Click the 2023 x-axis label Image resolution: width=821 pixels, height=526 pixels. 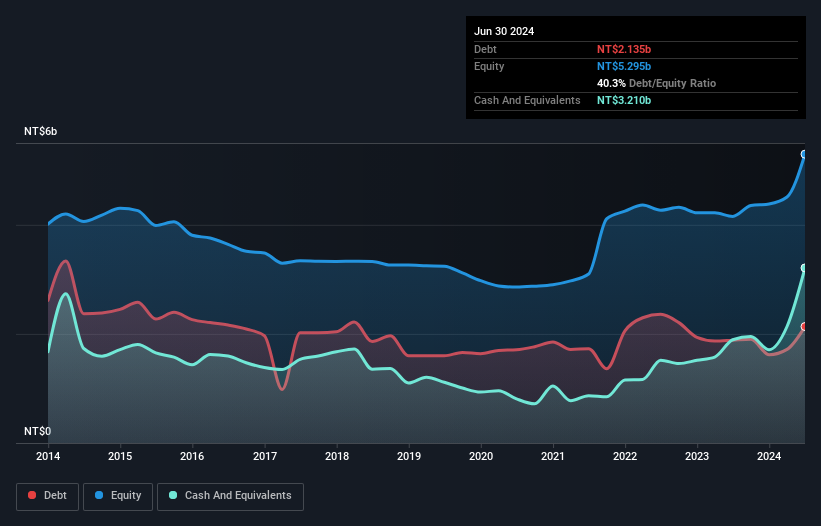[x=697, y=456]
